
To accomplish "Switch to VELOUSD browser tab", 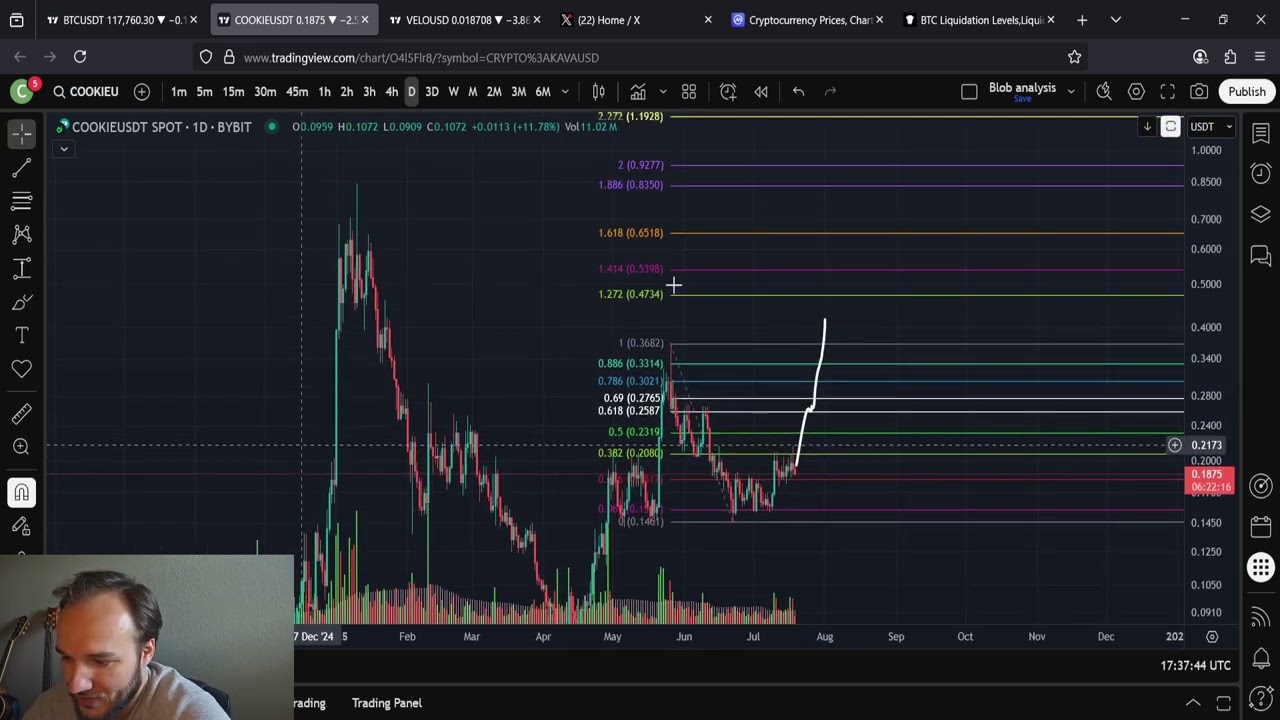I will [463, 20].
